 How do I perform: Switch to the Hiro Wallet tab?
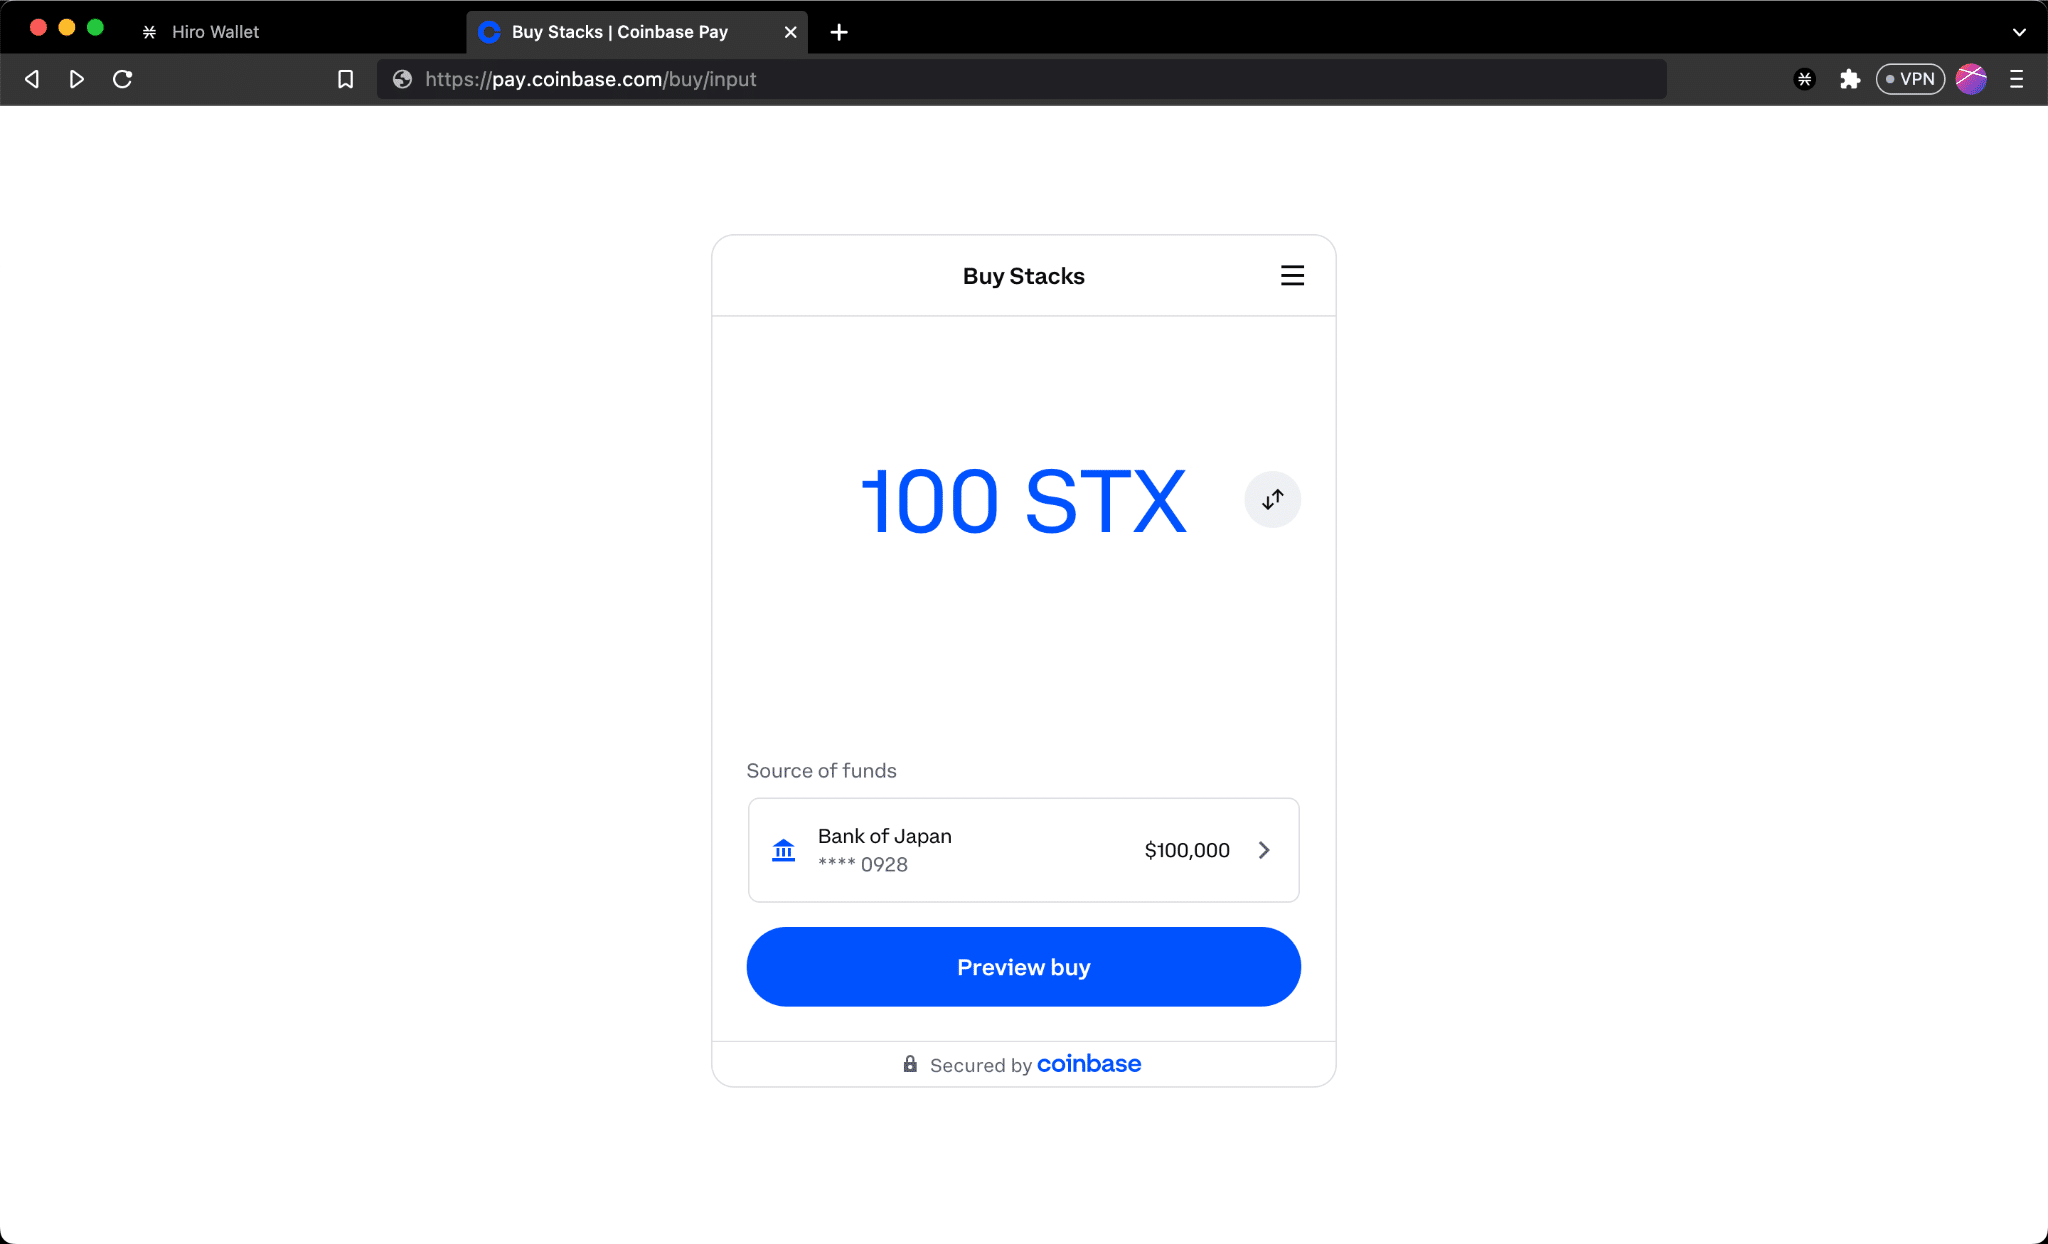pyautogui.click(x=215, y=31)
